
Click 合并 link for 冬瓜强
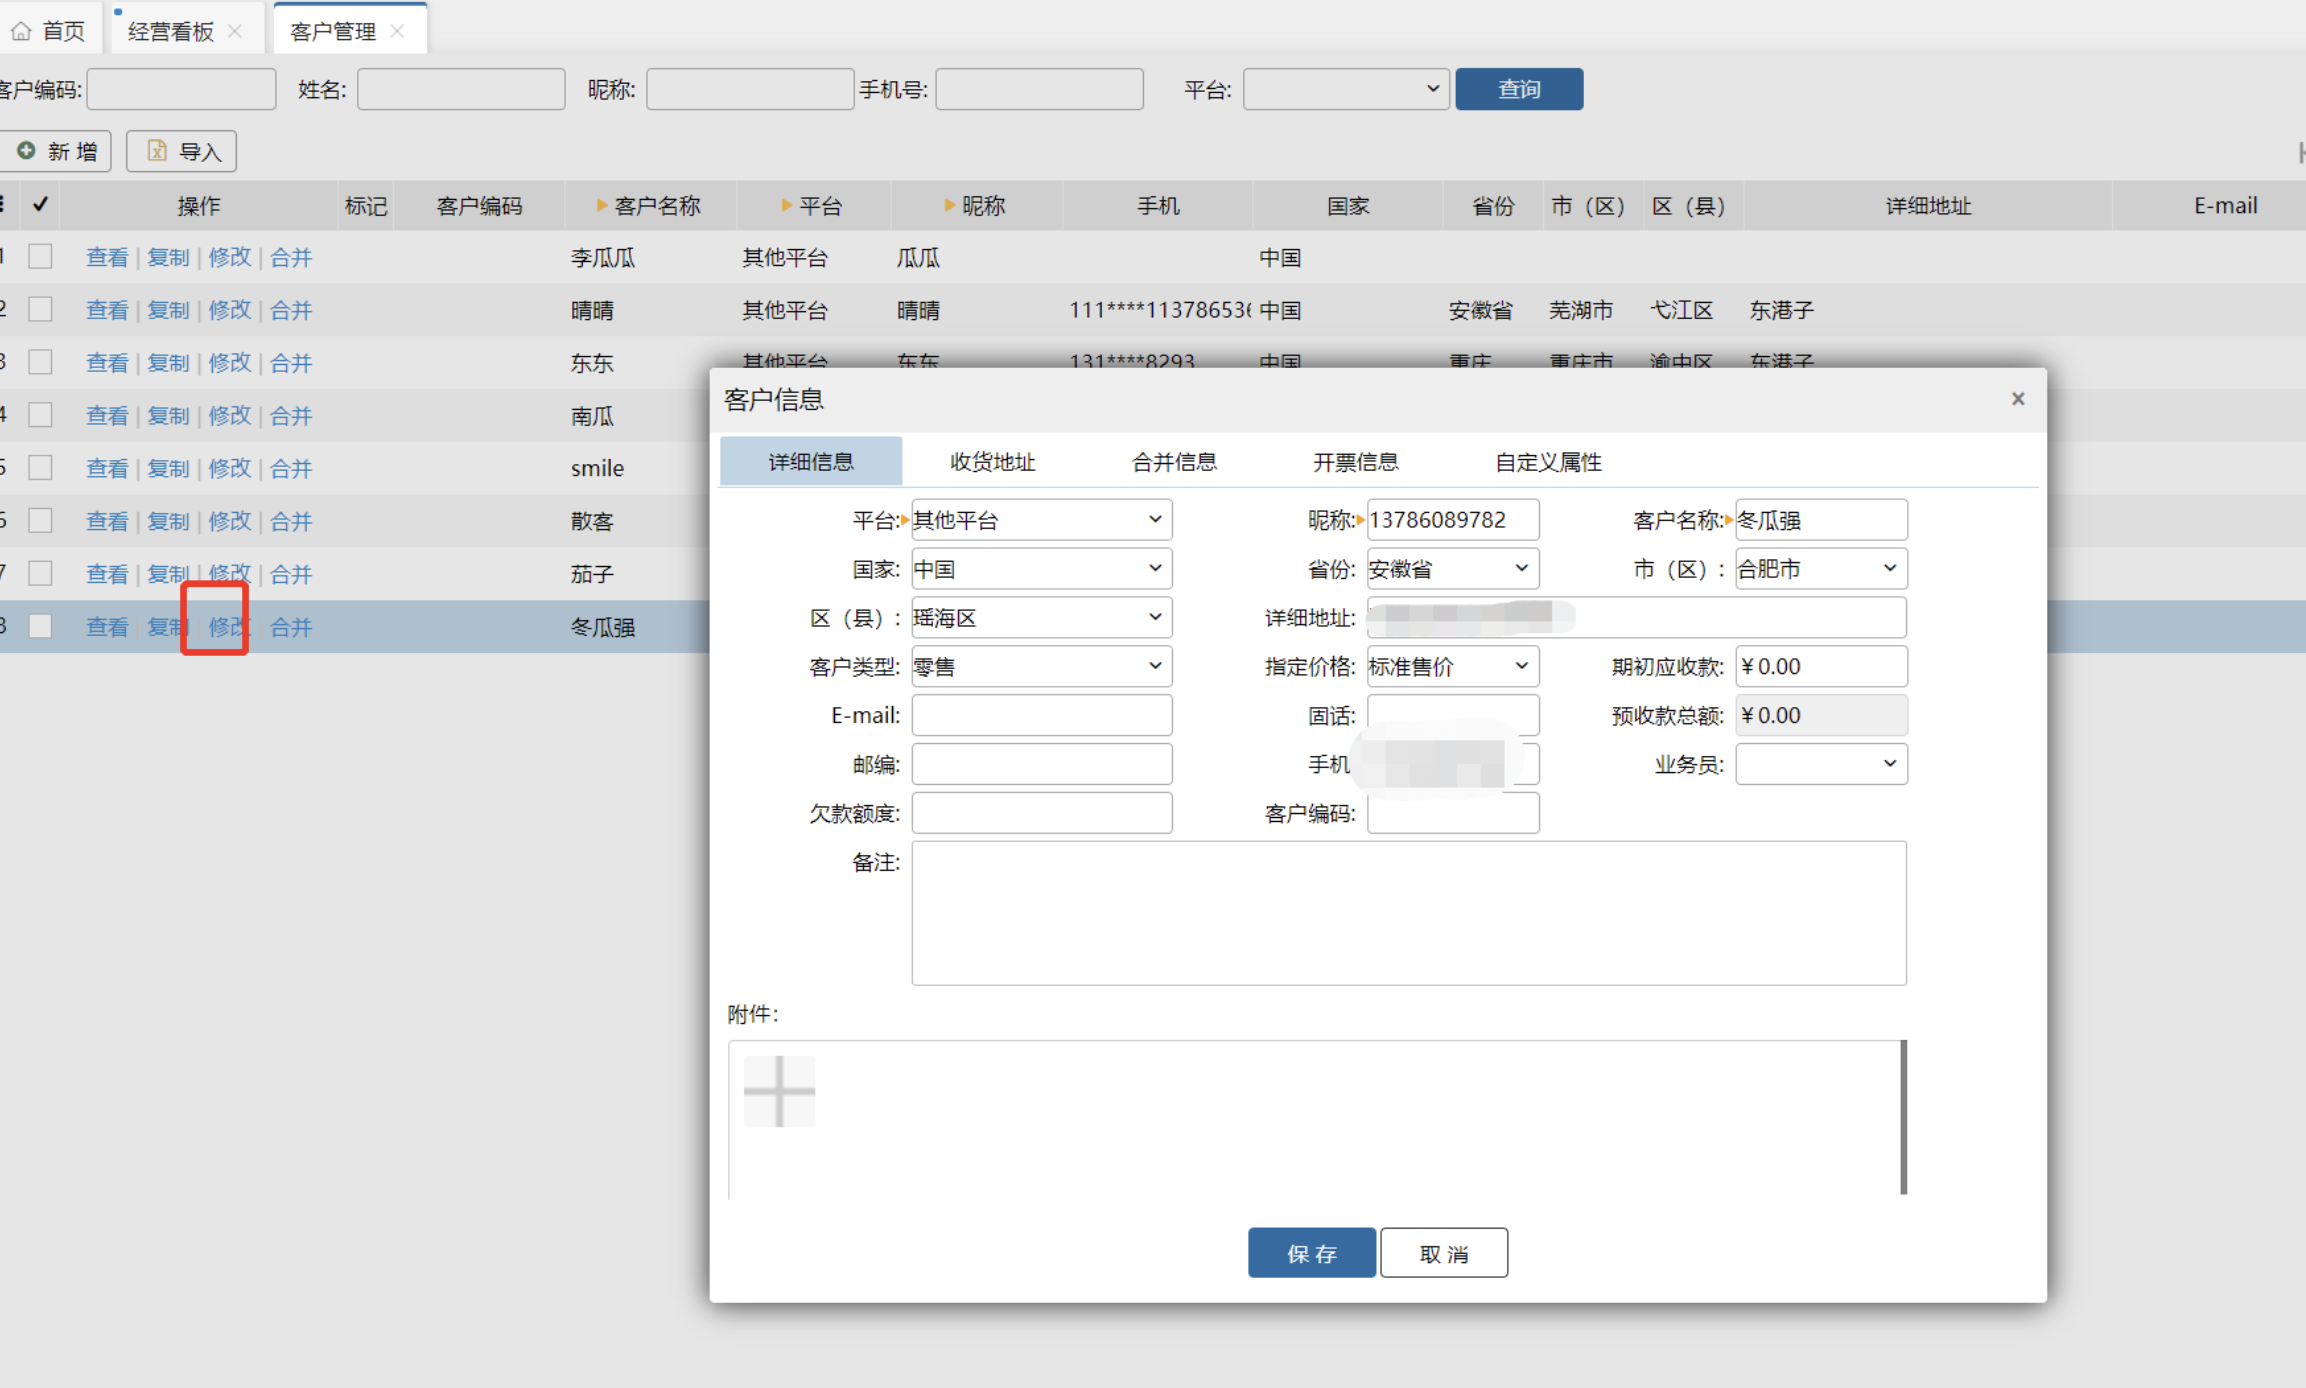point(291,627)
